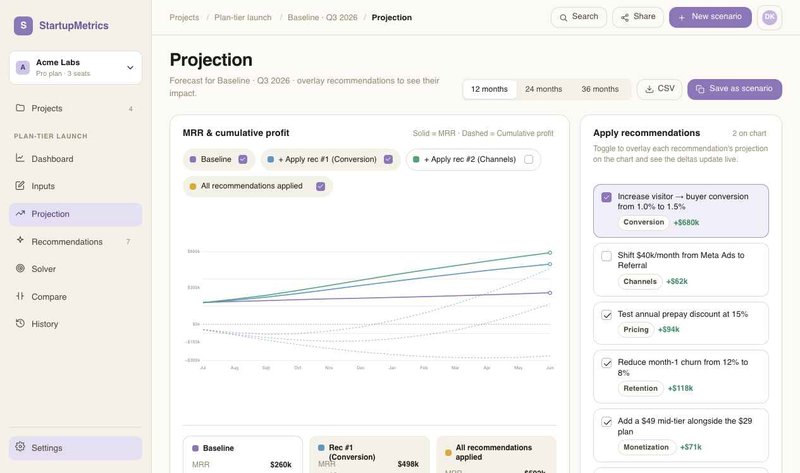Click the Pricing tag chip
Viewport: 800px width, 473px height.
[636, 329]
